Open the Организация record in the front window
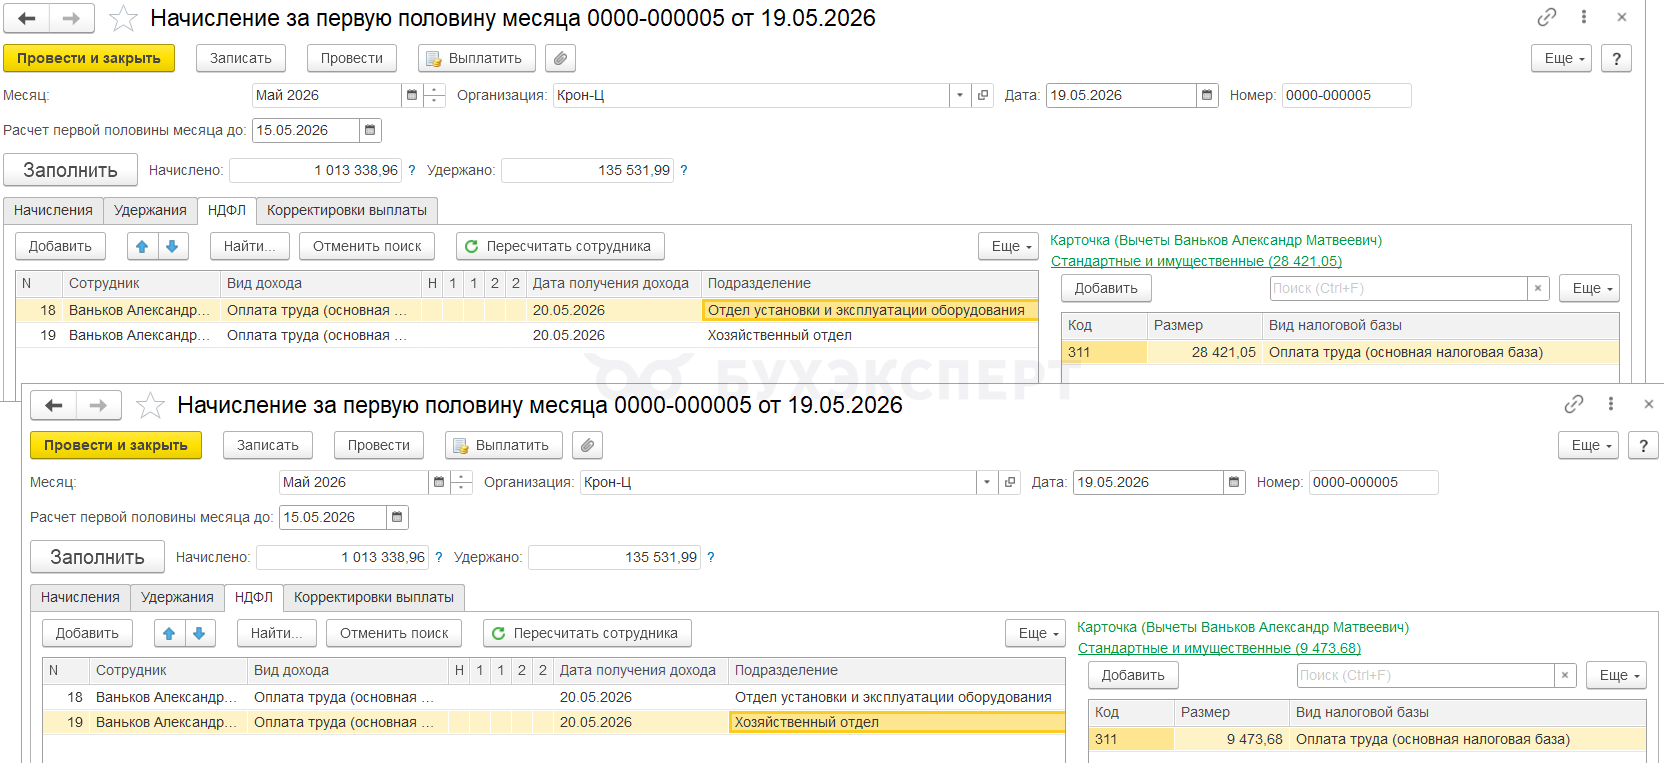The height and width of the screenshot is (763, 1664). click(x=1010, y=482)
